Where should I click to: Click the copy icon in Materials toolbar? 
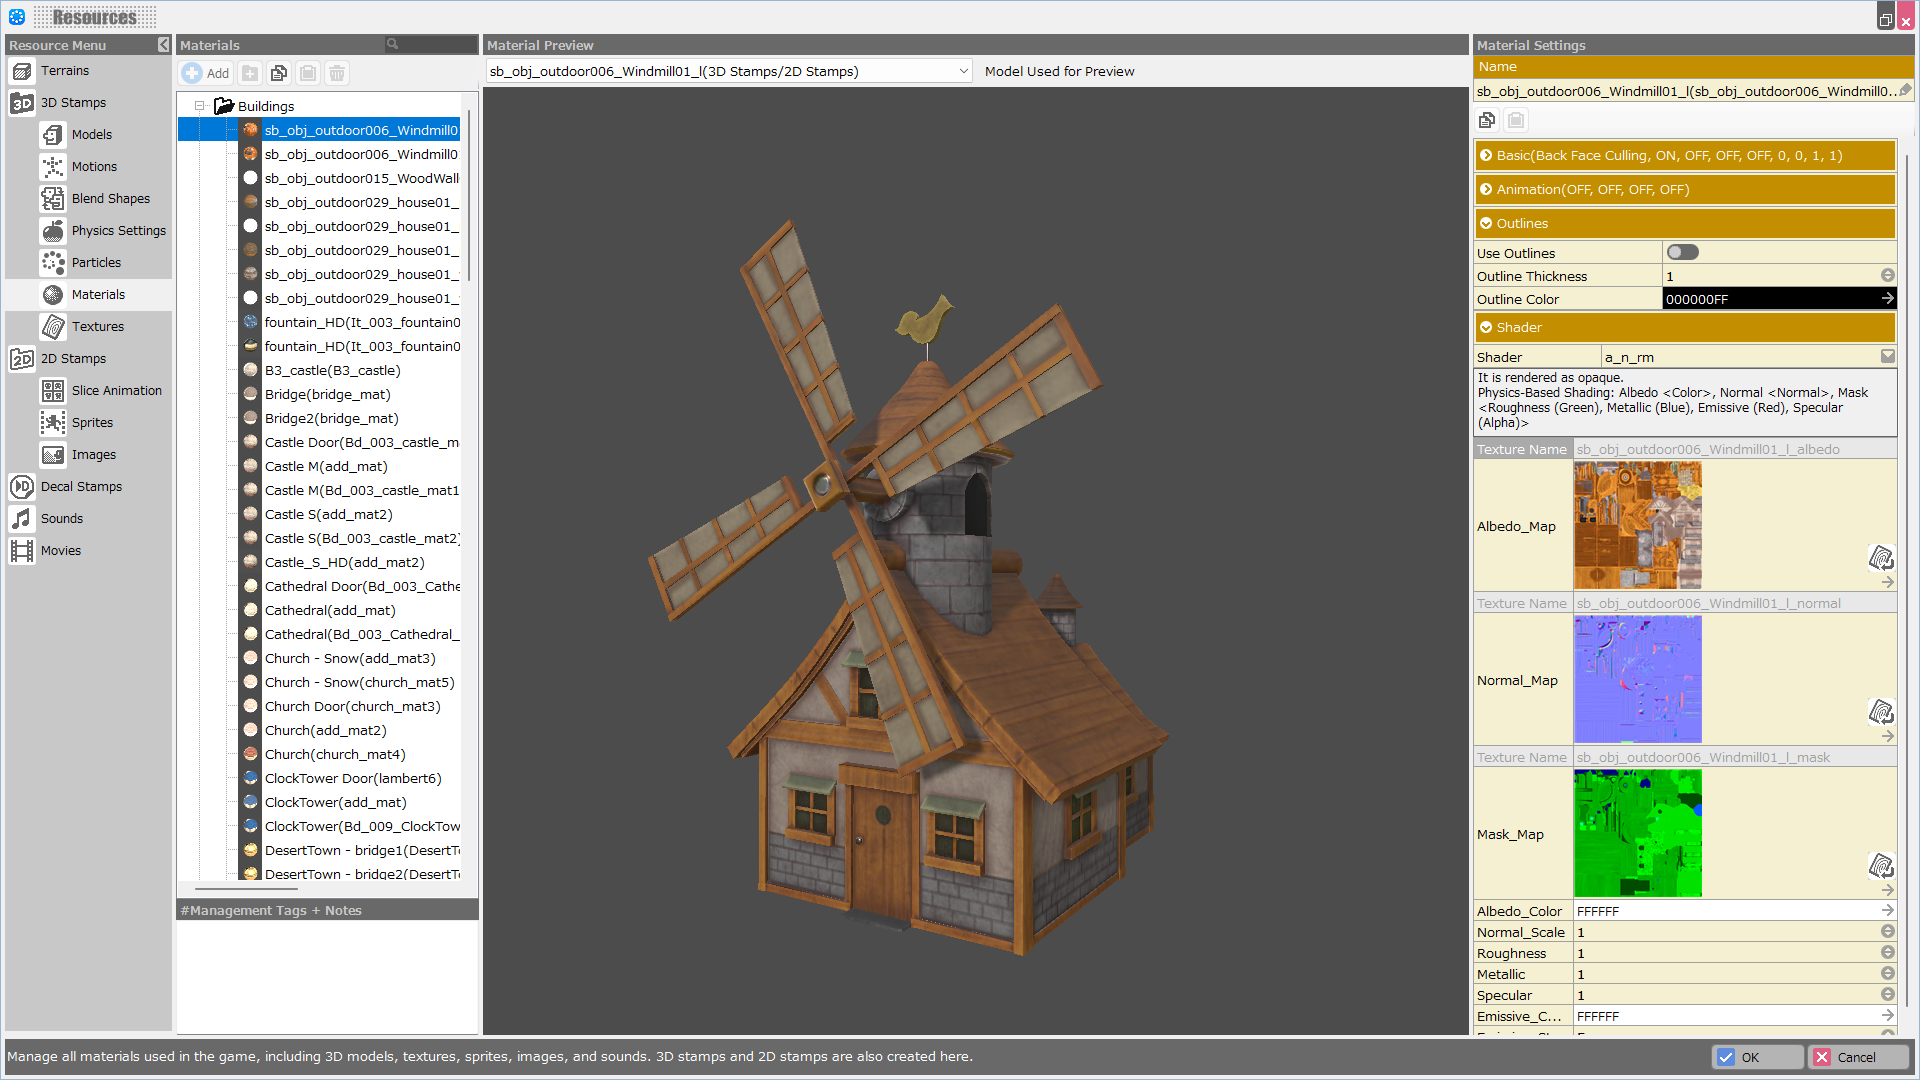(279, 73)
